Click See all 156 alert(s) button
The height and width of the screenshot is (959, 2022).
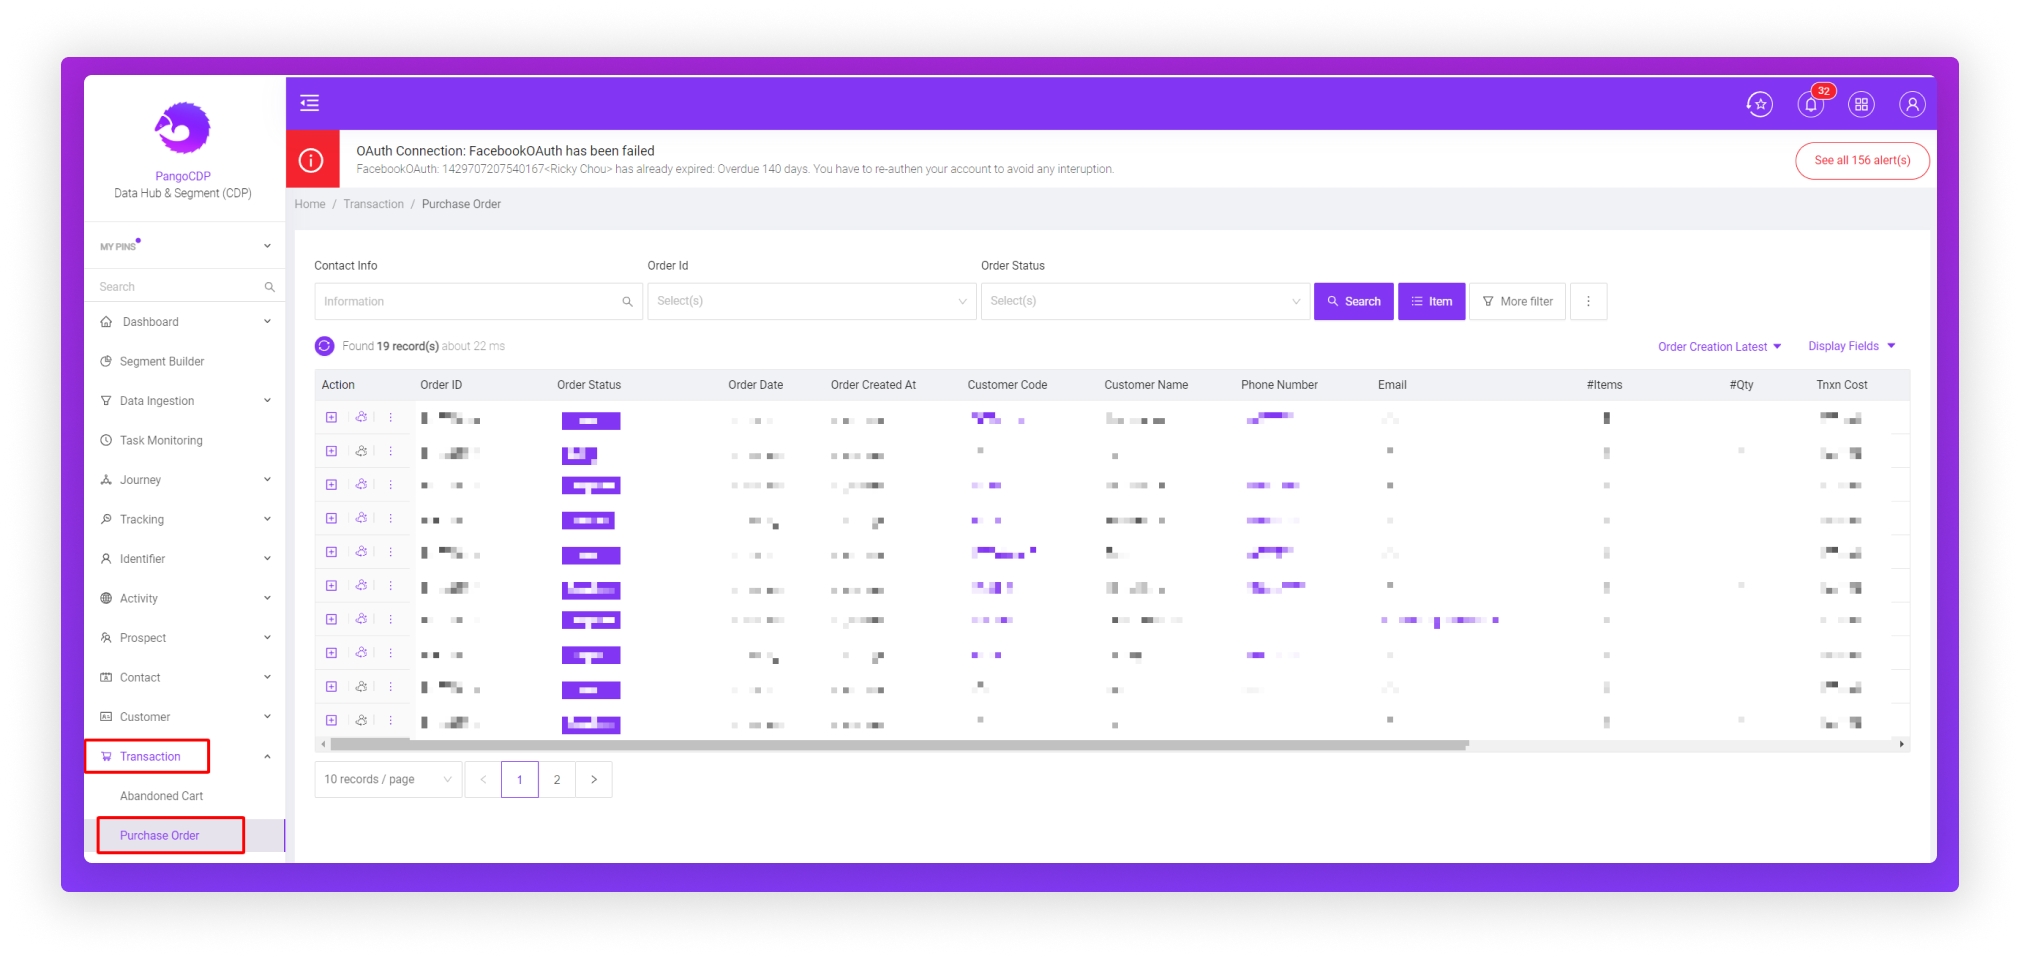click(x=1861, y=160)
